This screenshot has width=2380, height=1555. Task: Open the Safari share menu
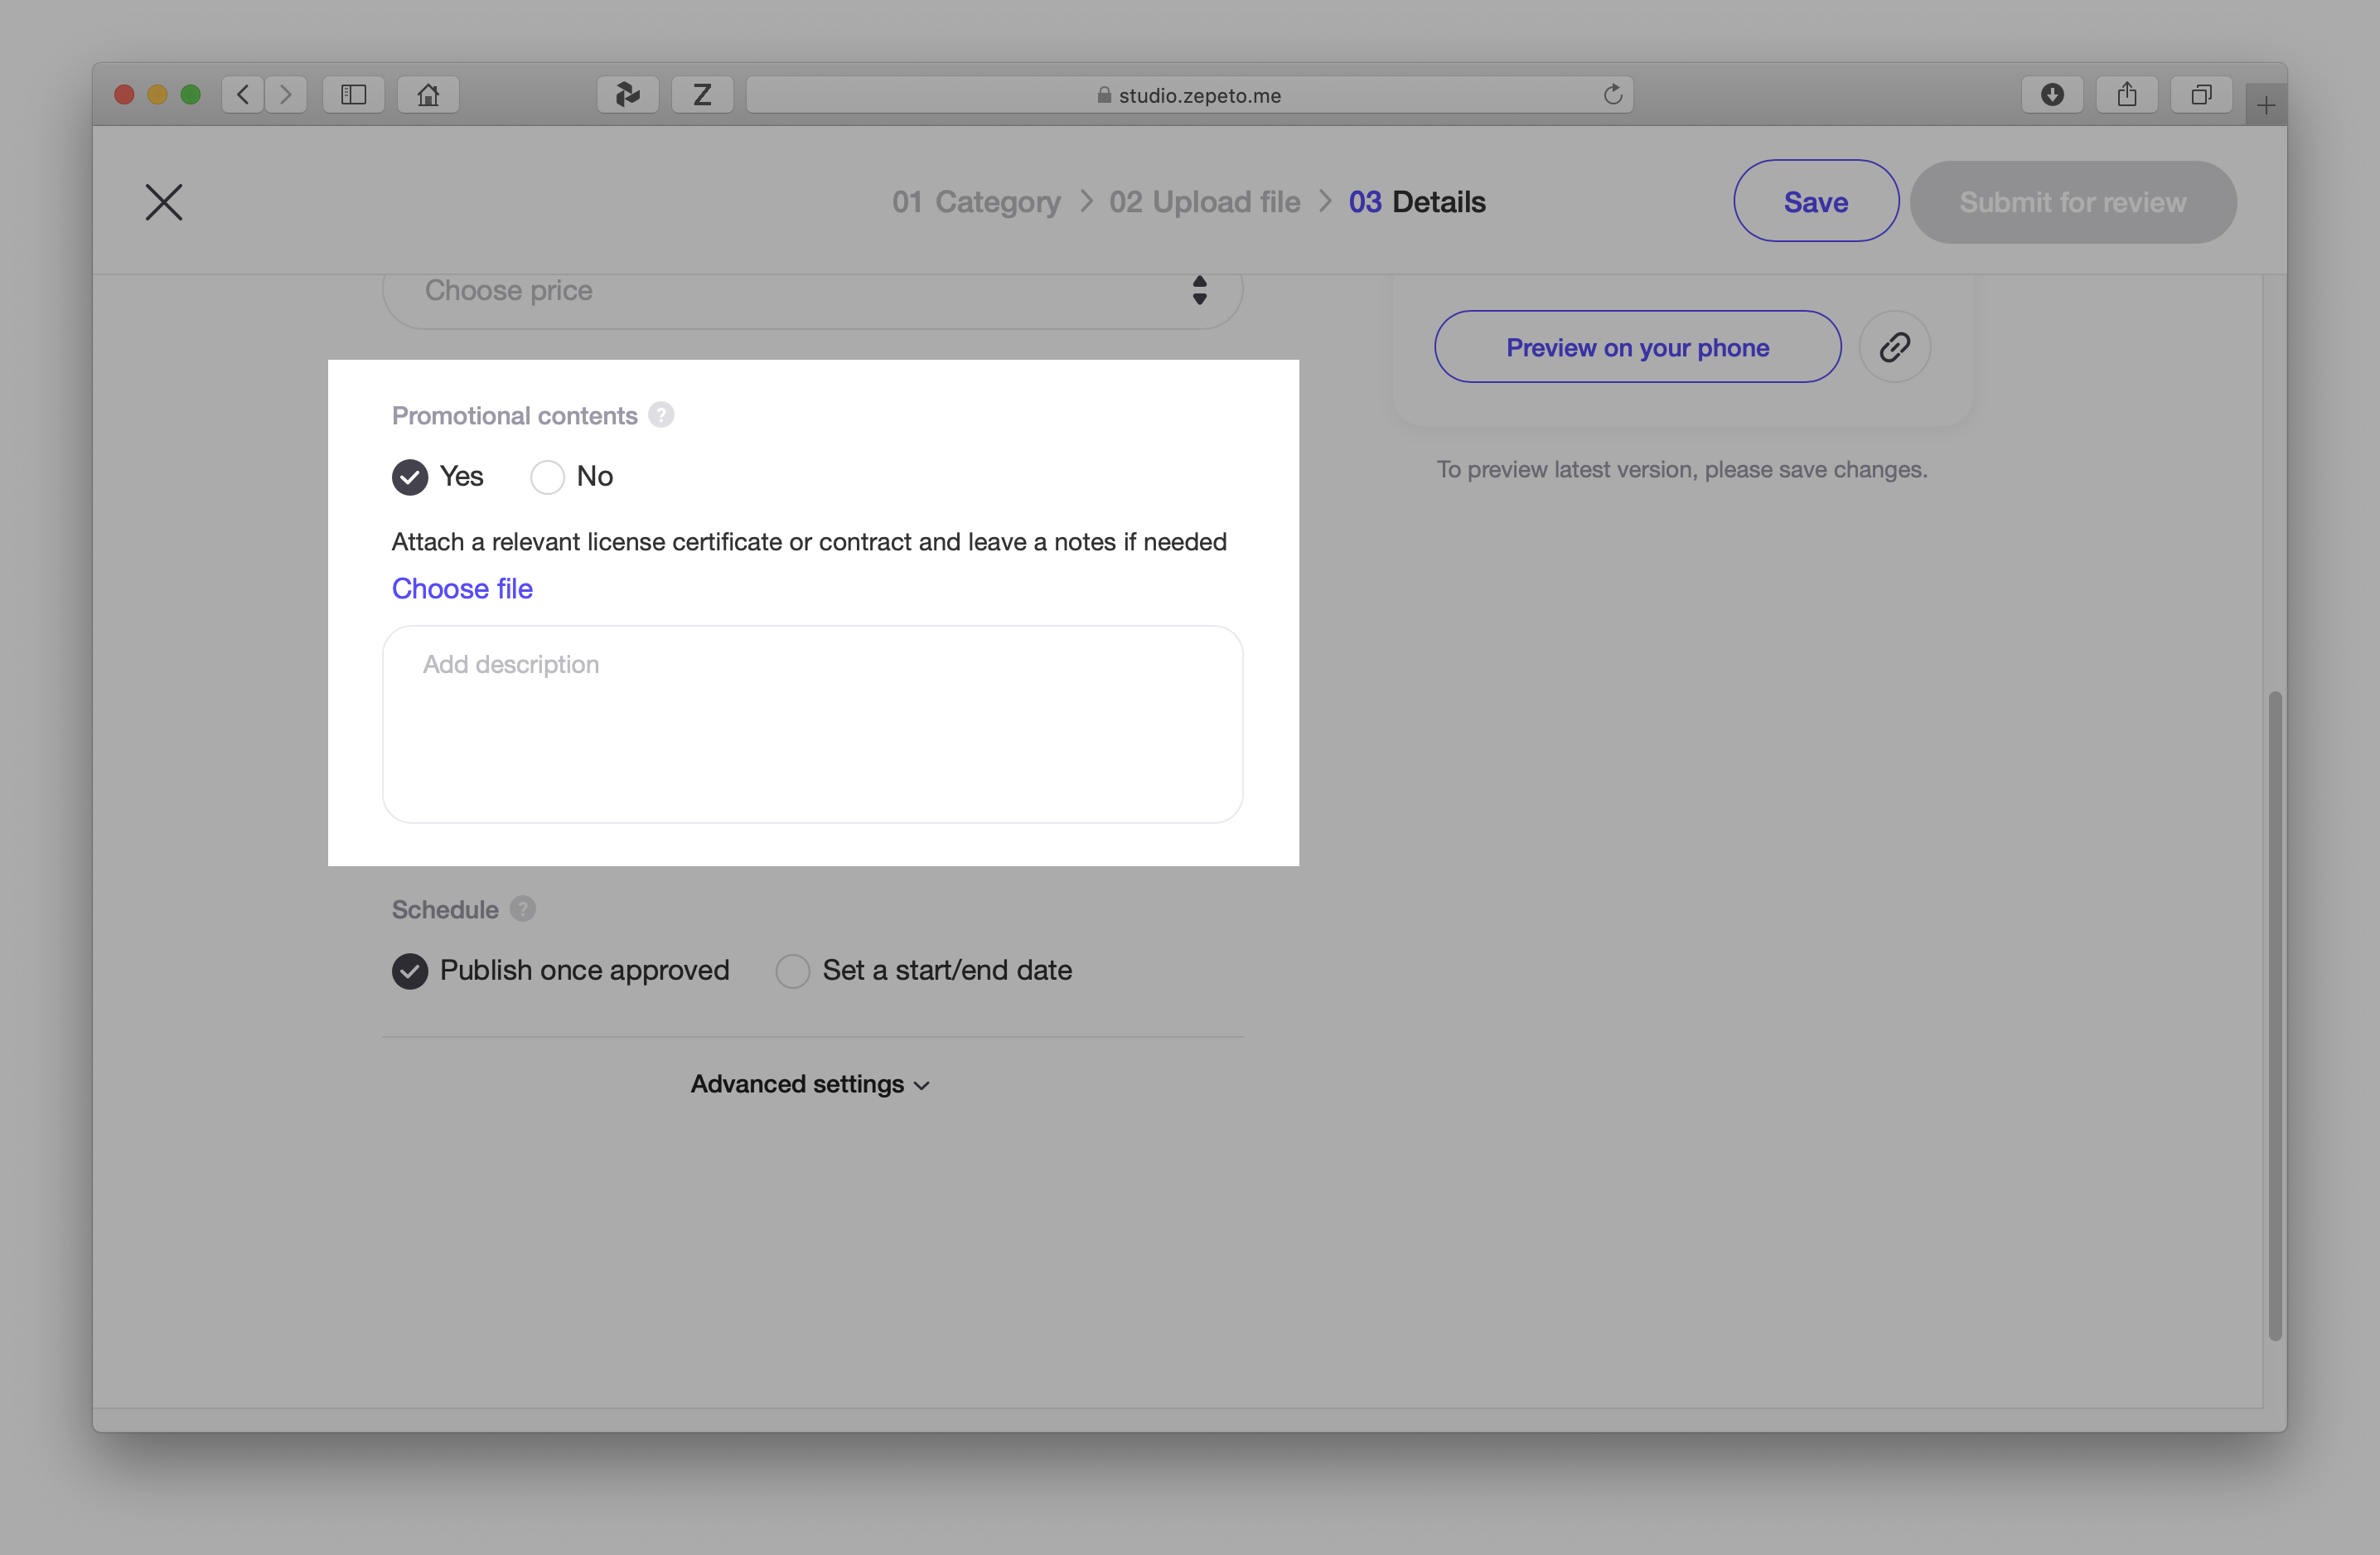(2127, 95)
